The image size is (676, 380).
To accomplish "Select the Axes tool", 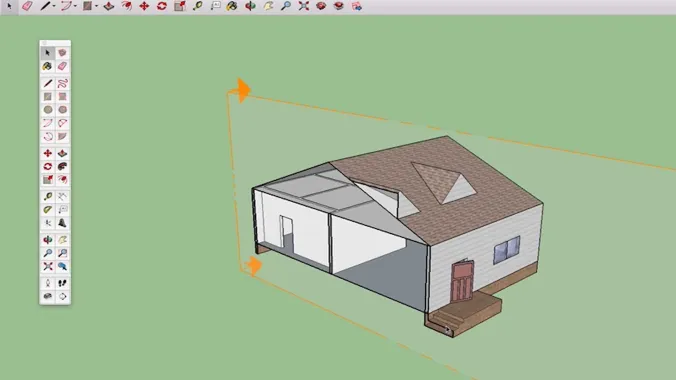I will [x=48, y=223].
